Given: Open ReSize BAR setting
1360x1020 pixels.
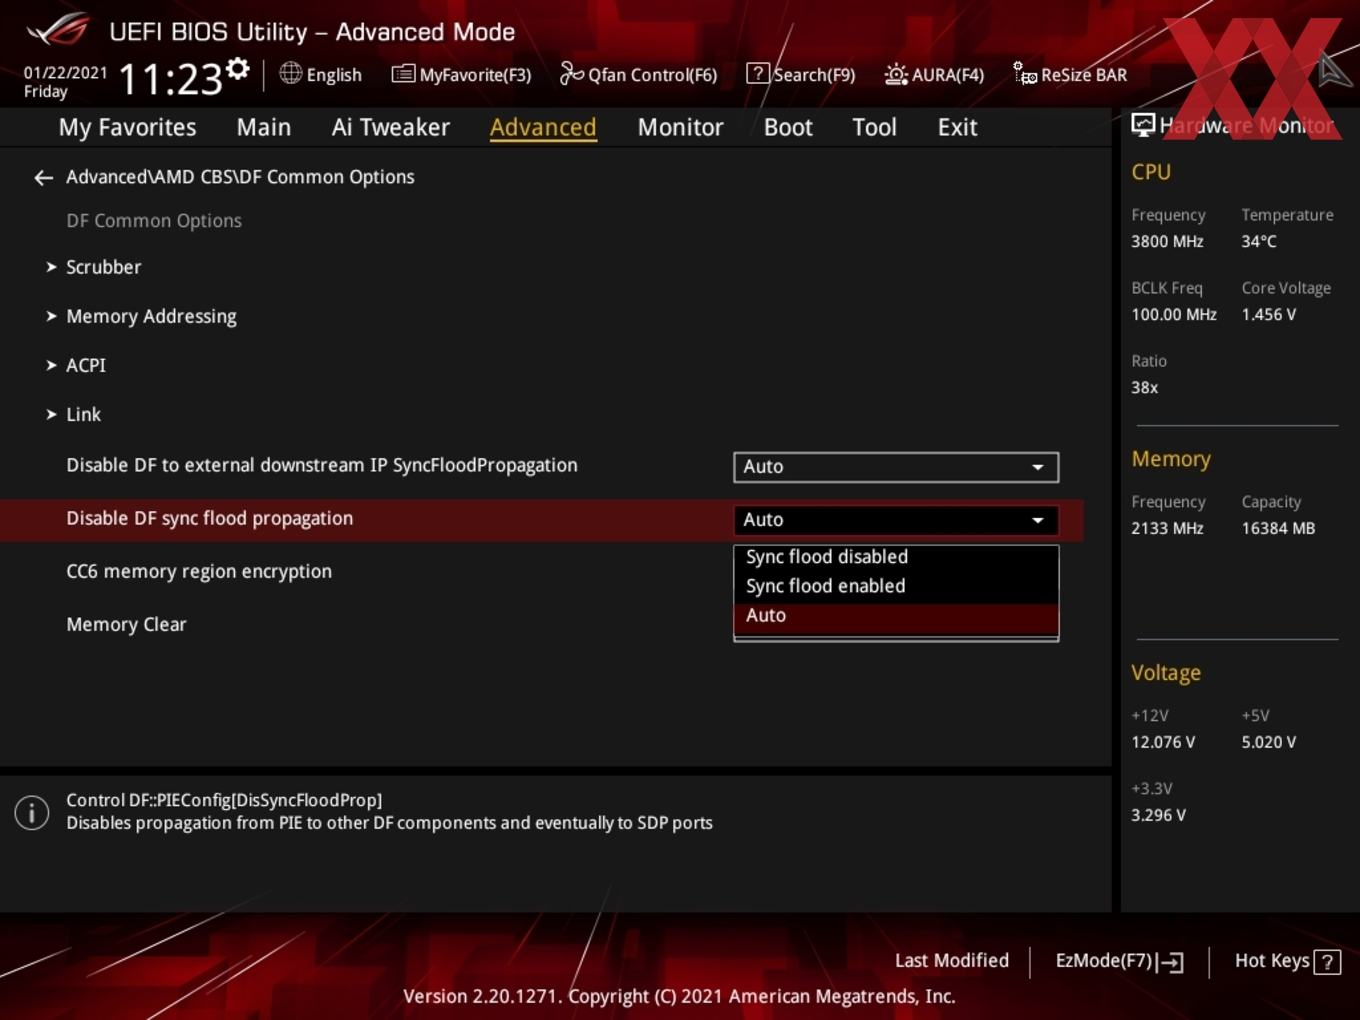Looking at the screenshot, I should (x=1070, y=75).
